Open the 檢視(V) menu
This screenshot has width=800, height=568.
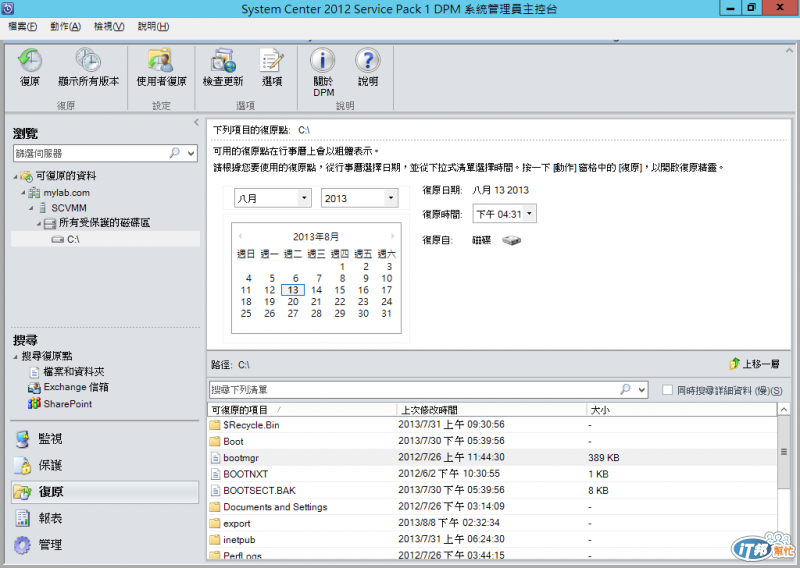[109, 27]
